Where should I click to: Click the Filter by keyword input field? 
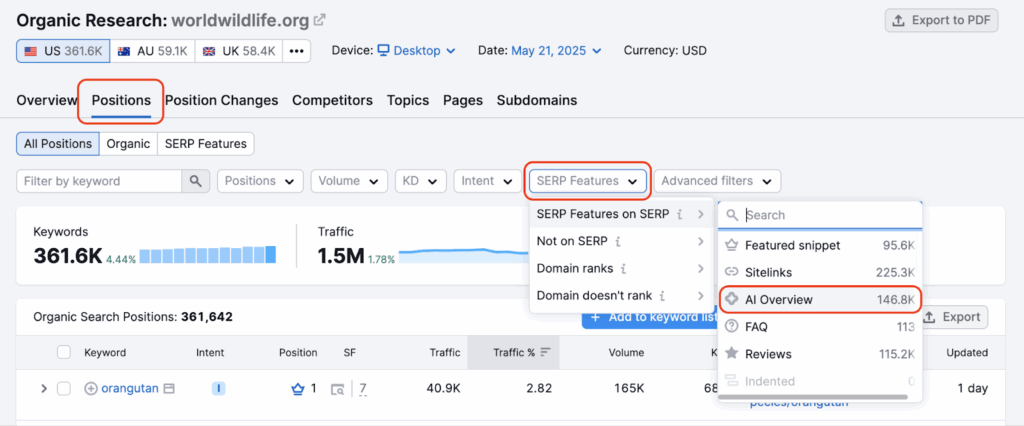pos(99,181)
